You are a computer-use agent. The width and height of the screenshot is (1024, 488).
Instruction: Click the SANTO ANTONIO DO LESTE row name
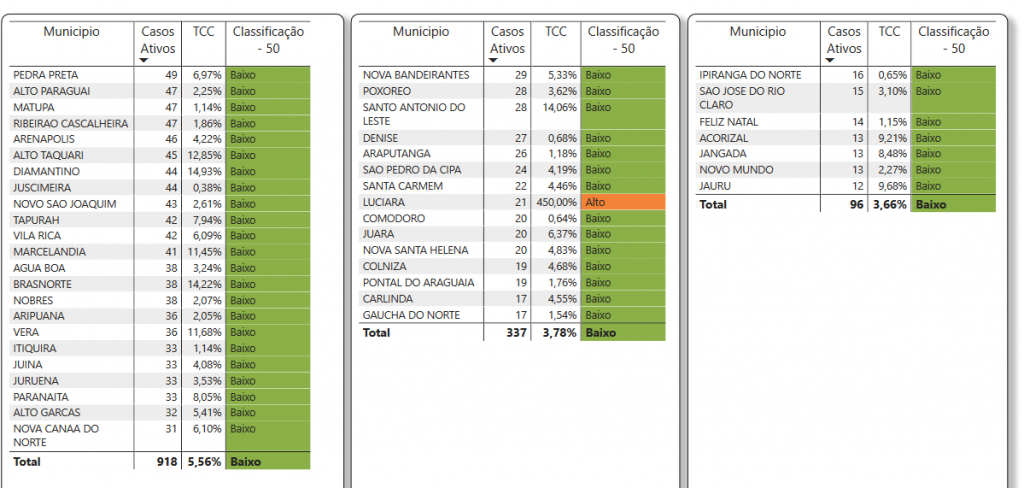pyautogui.click(x=414, y=114)
